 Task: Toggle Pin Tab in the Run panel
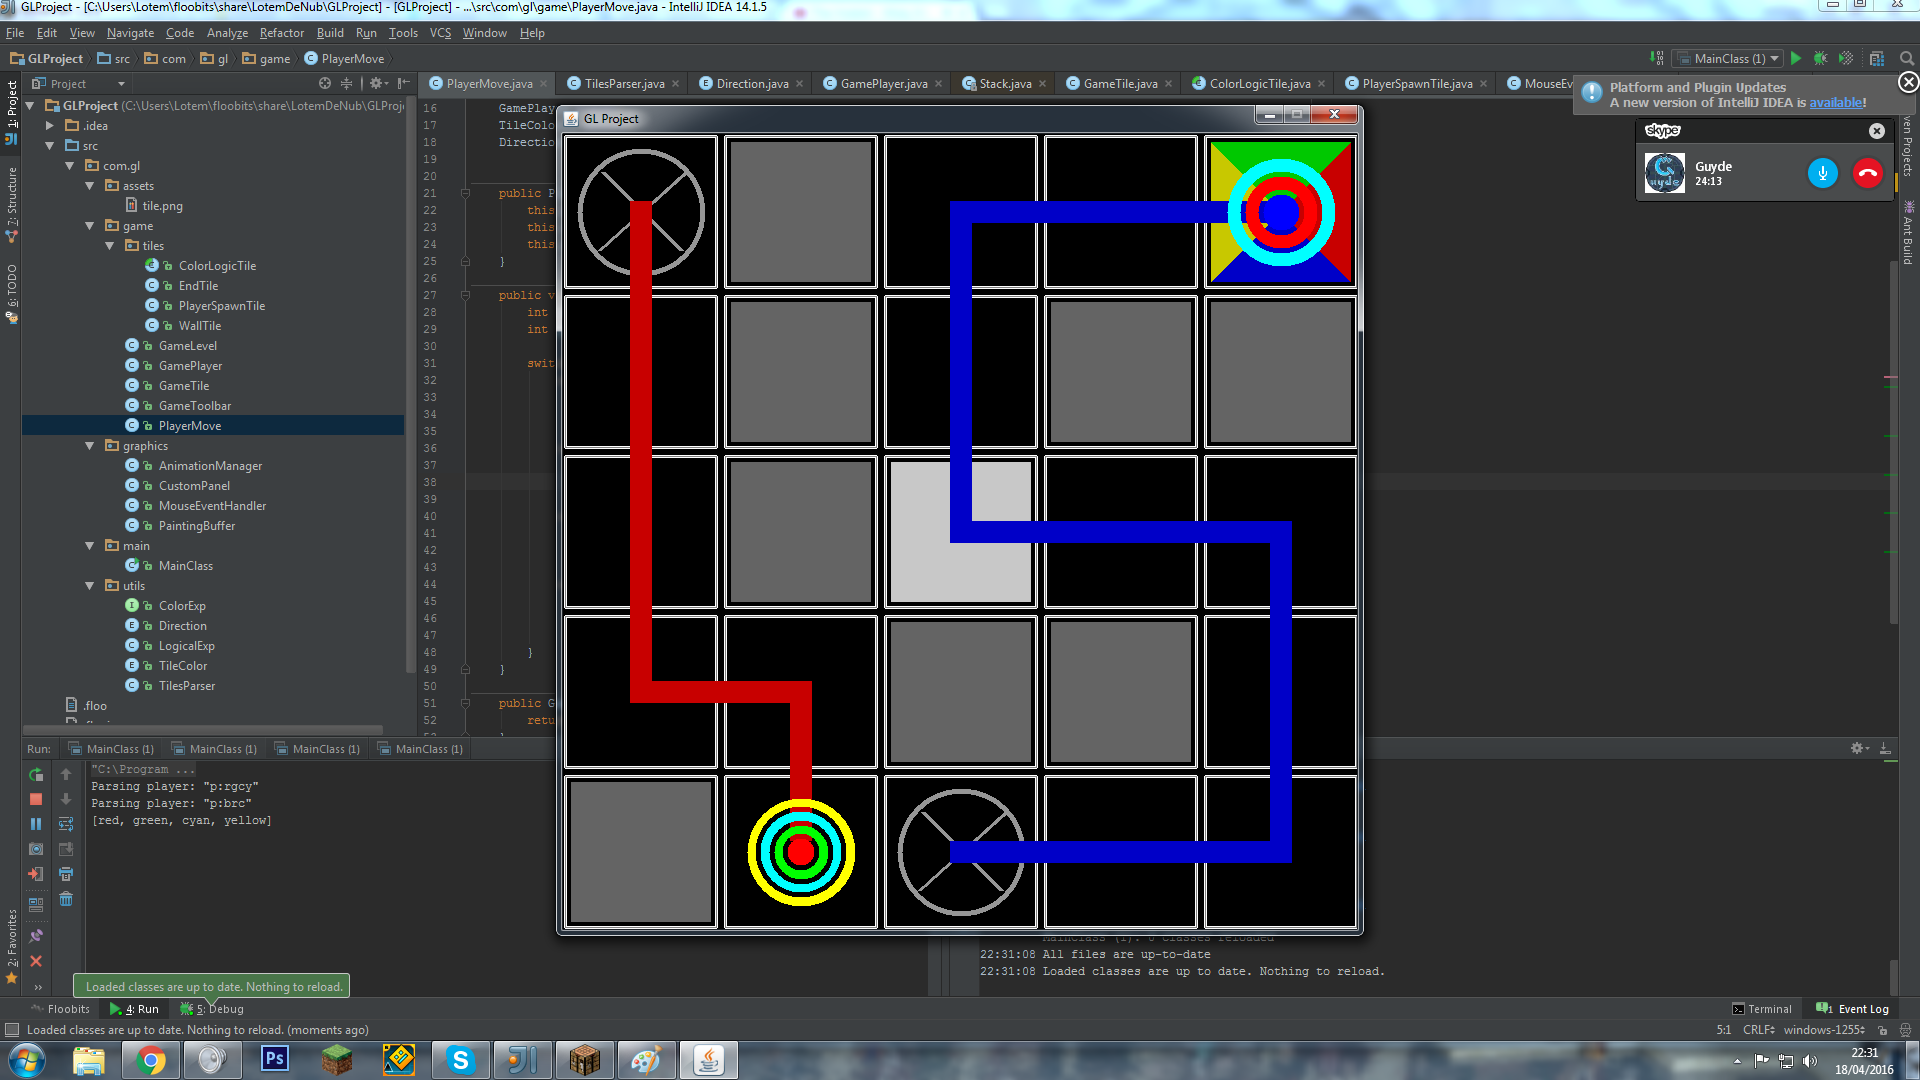36,936
